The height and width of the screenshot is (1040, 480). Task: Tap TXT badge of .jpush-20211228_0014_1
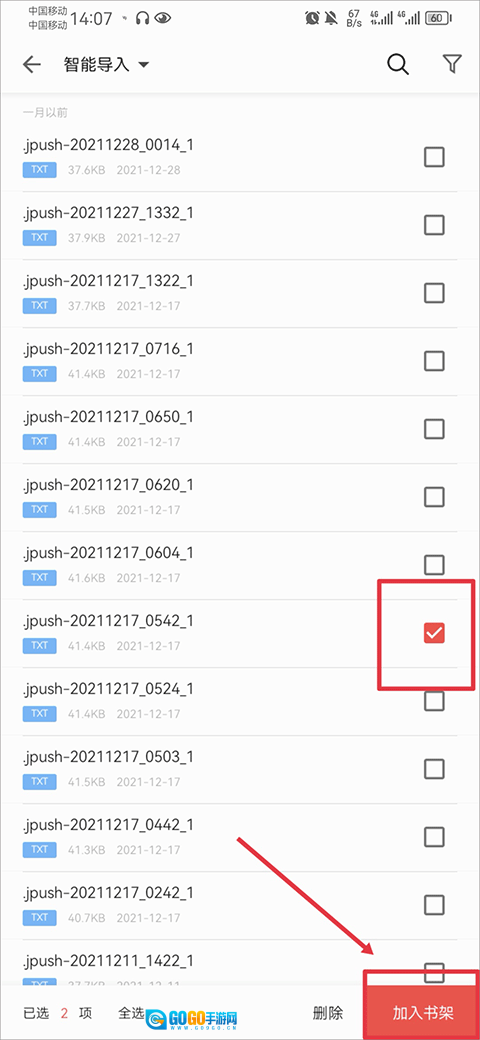[x=40, y=170]
